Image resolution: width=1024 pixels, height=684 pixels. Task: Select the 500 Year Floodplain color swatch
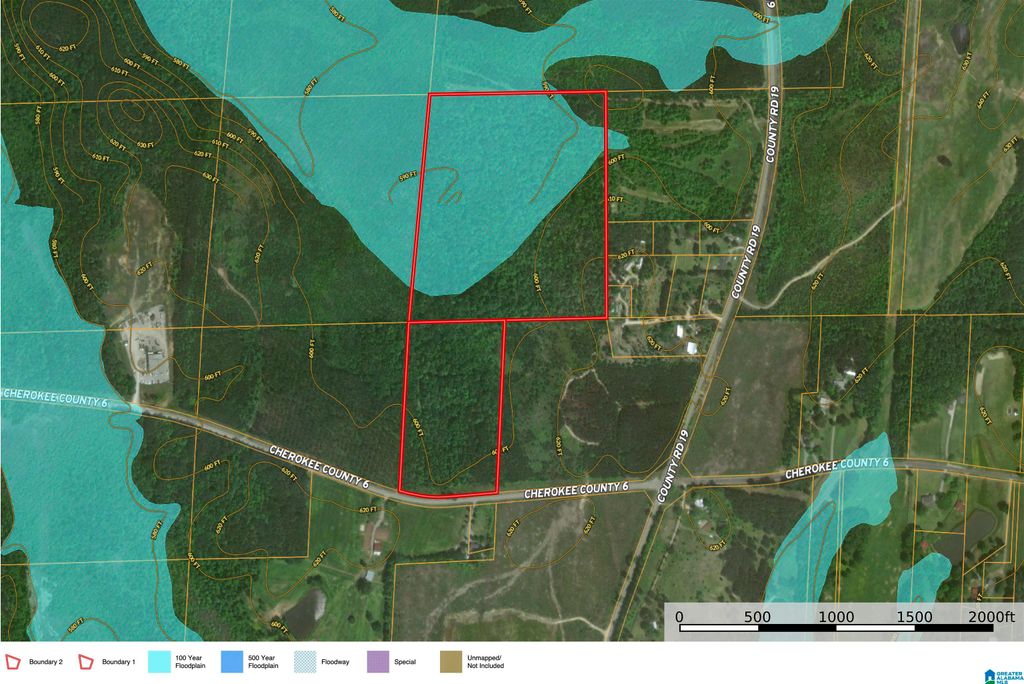232,662
